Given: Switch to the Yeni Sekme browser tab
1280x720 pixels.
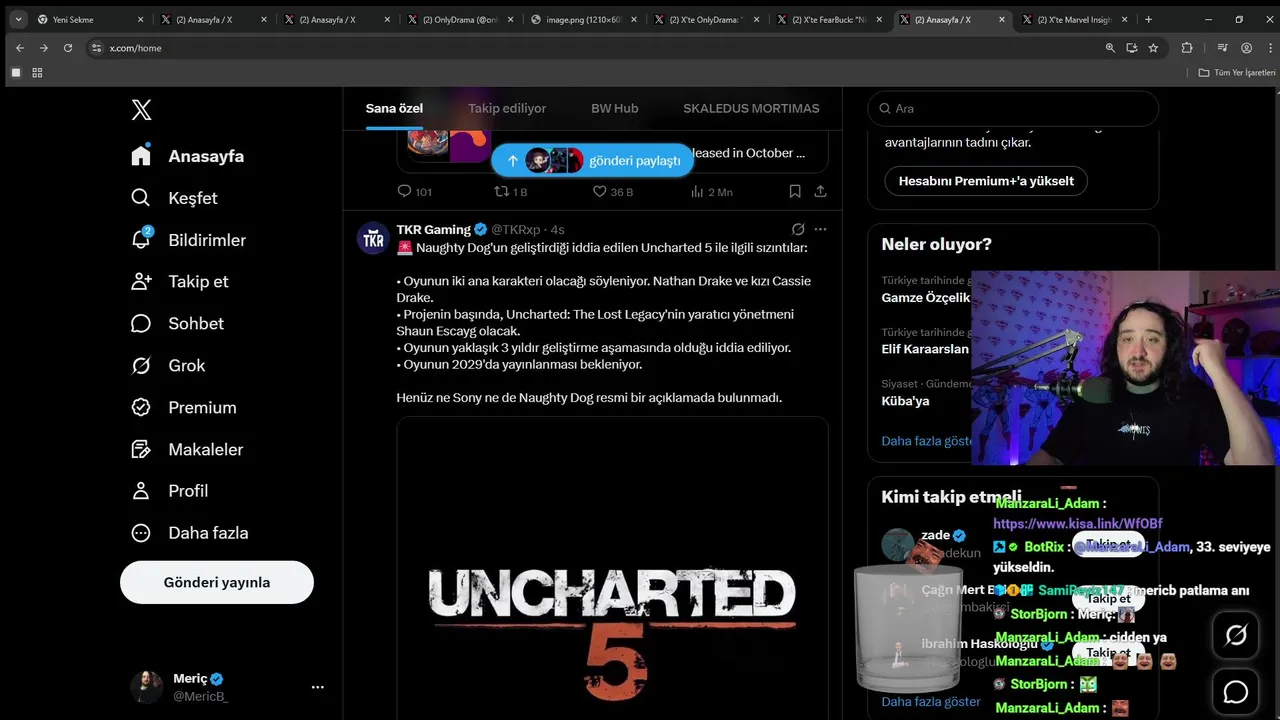Looking at the screenshot, I should pos(90,19).
